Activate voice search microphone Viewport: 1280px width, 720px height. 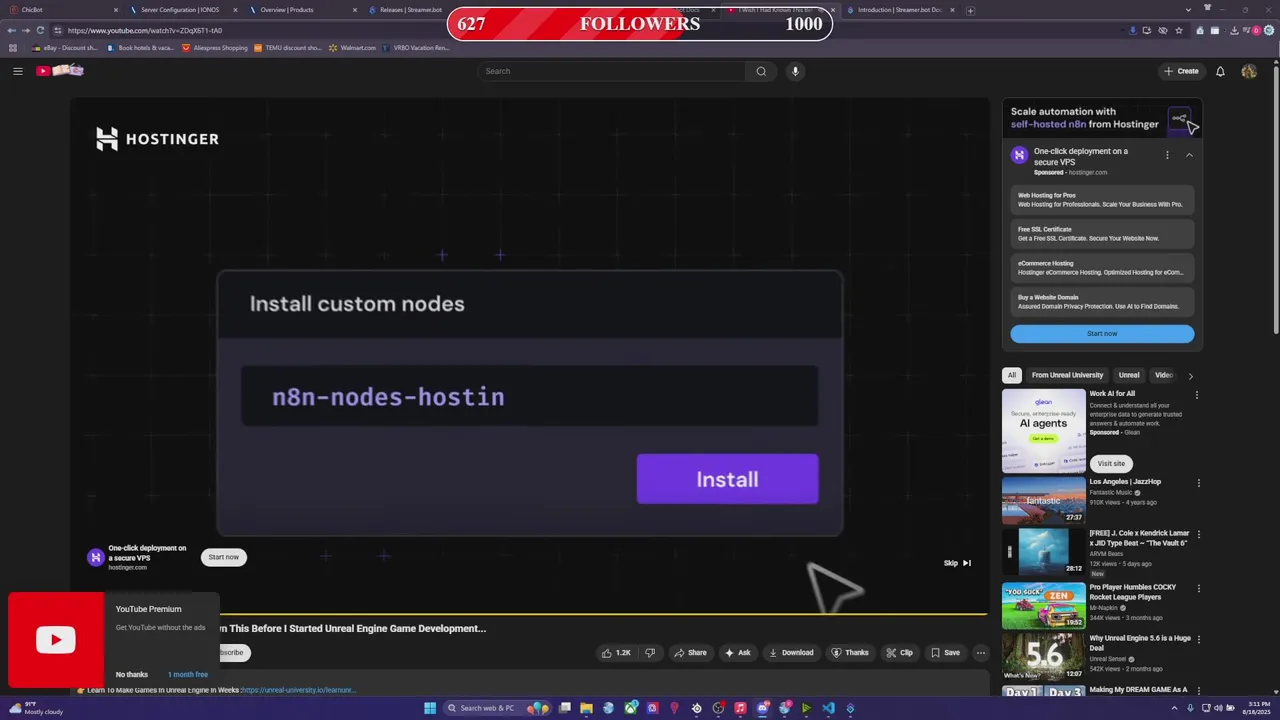click(795, 71)
